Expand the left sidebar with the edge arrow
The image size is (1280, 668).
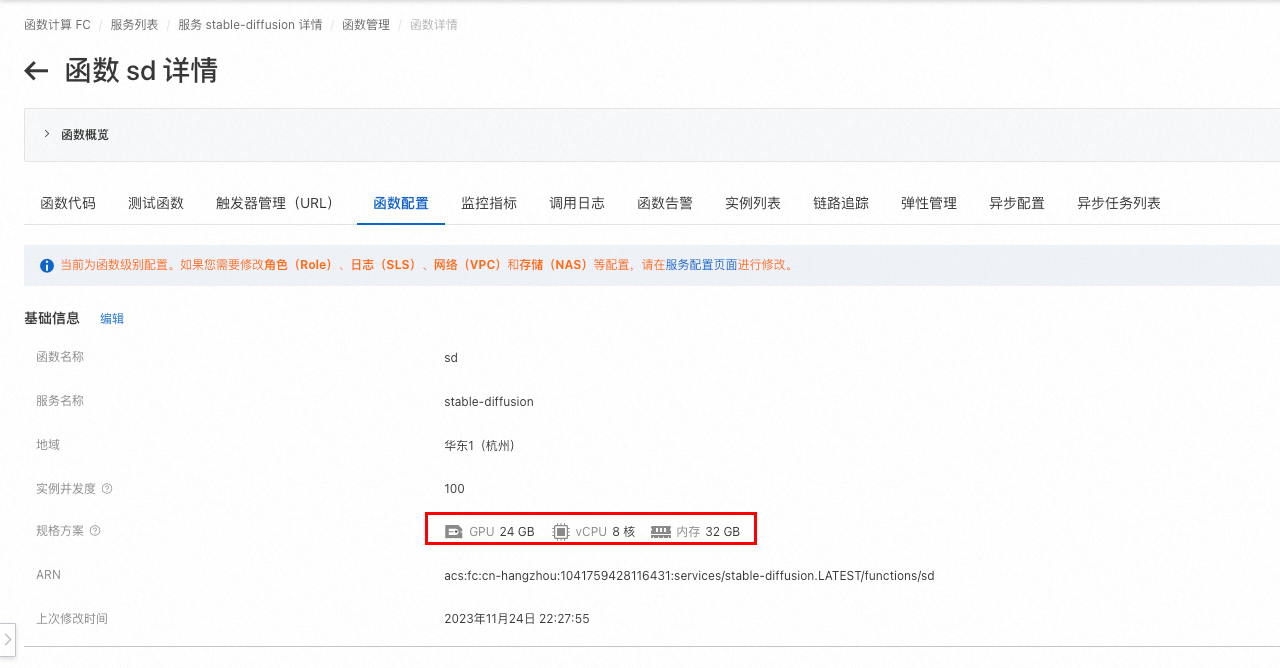point(8,638)
